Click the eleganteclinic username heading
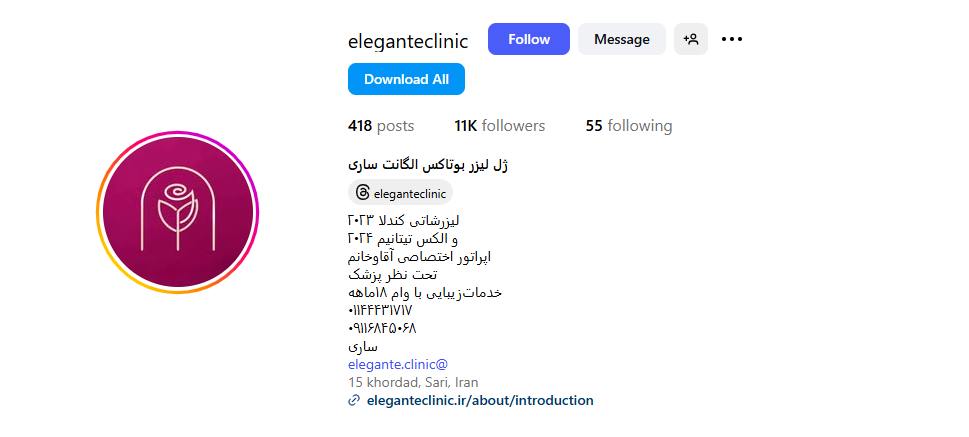This screenshot has height=437, width=969. click(408, 41)
